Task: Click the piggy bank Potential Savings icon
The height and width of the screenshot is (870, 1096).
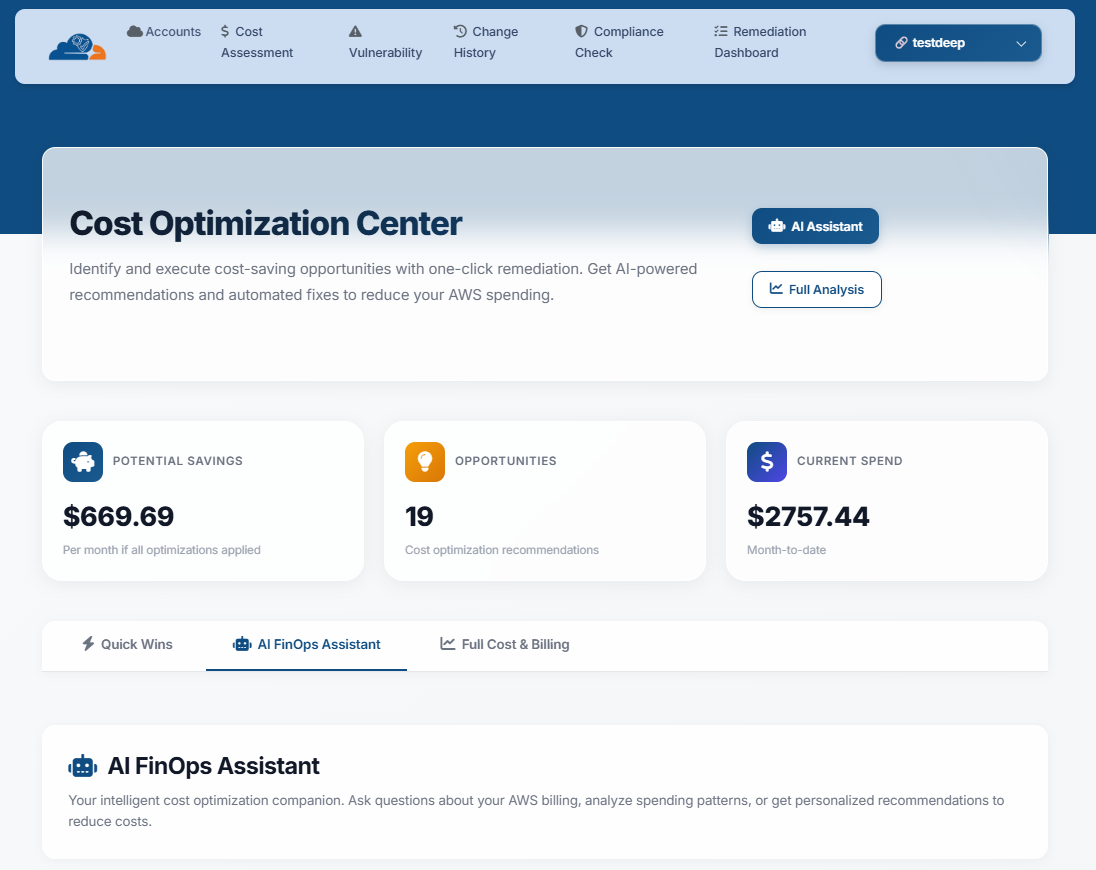Action: (x=82, y=462)
